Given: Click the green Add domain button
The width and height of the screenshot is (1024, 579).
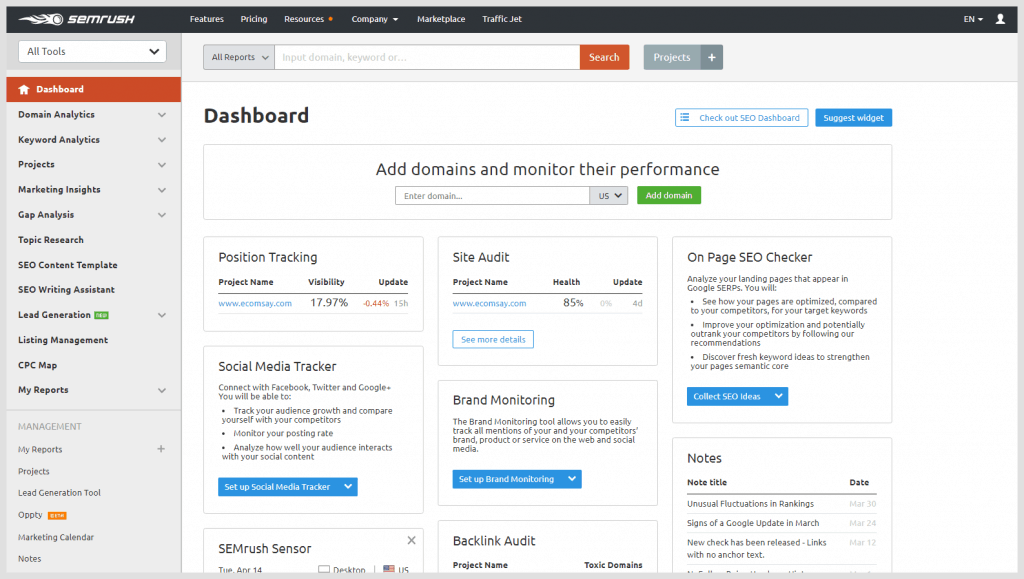Looking at the screenshot, I should click(669, 195).
